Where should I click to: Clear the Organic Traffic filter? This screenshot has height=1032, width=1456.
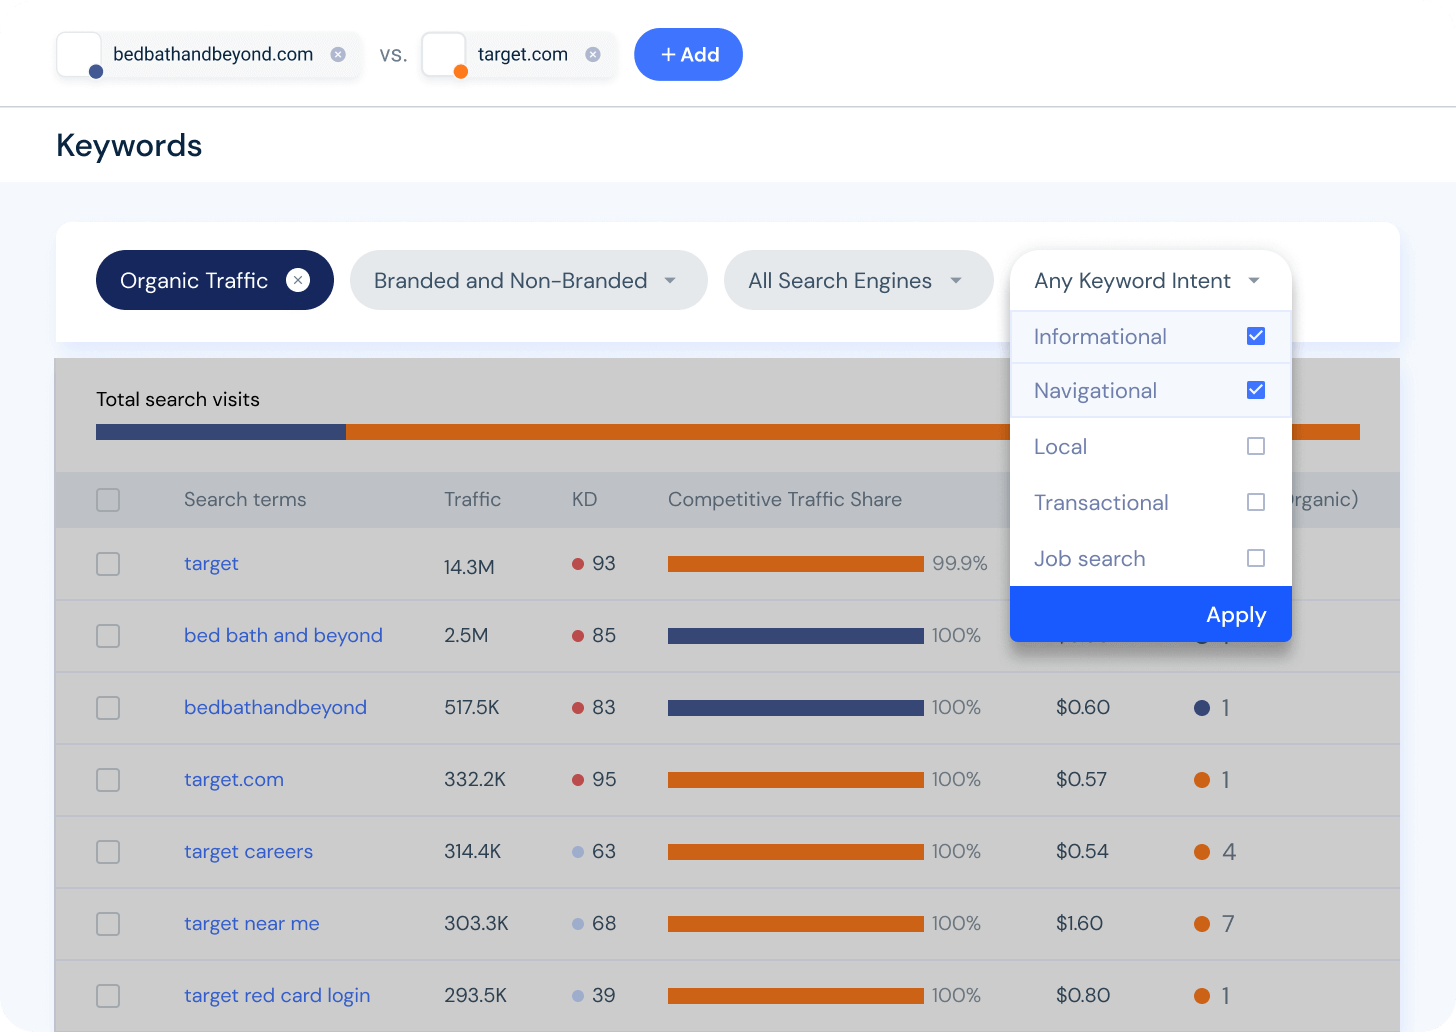[298, 280]
